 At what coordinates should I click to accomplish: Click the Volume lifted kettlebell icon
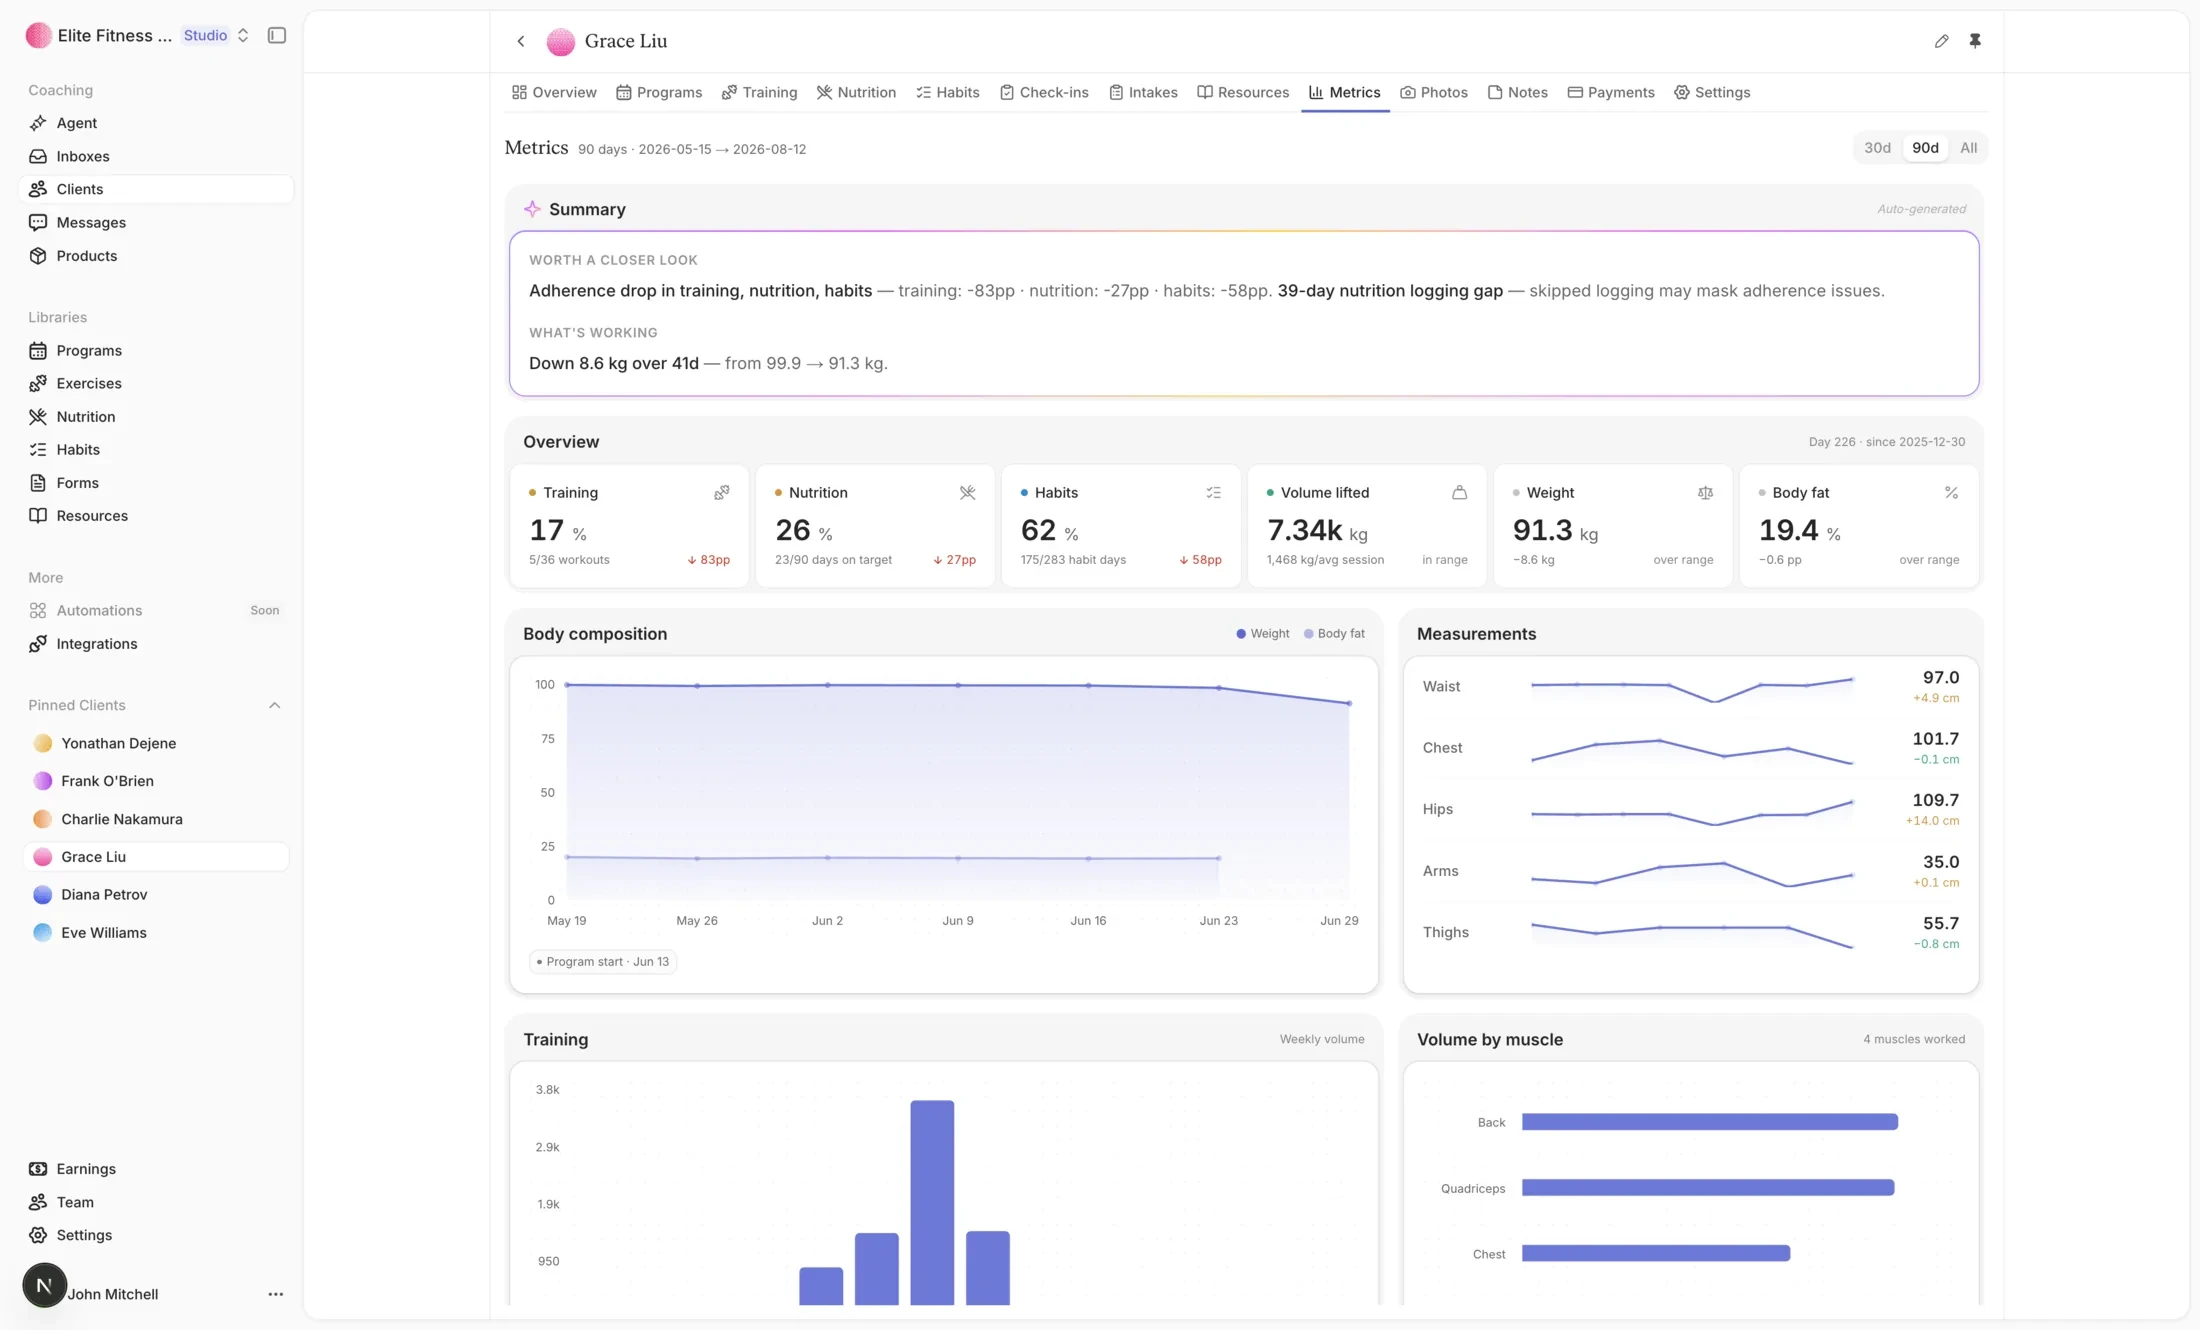(x=1459, y=493)
